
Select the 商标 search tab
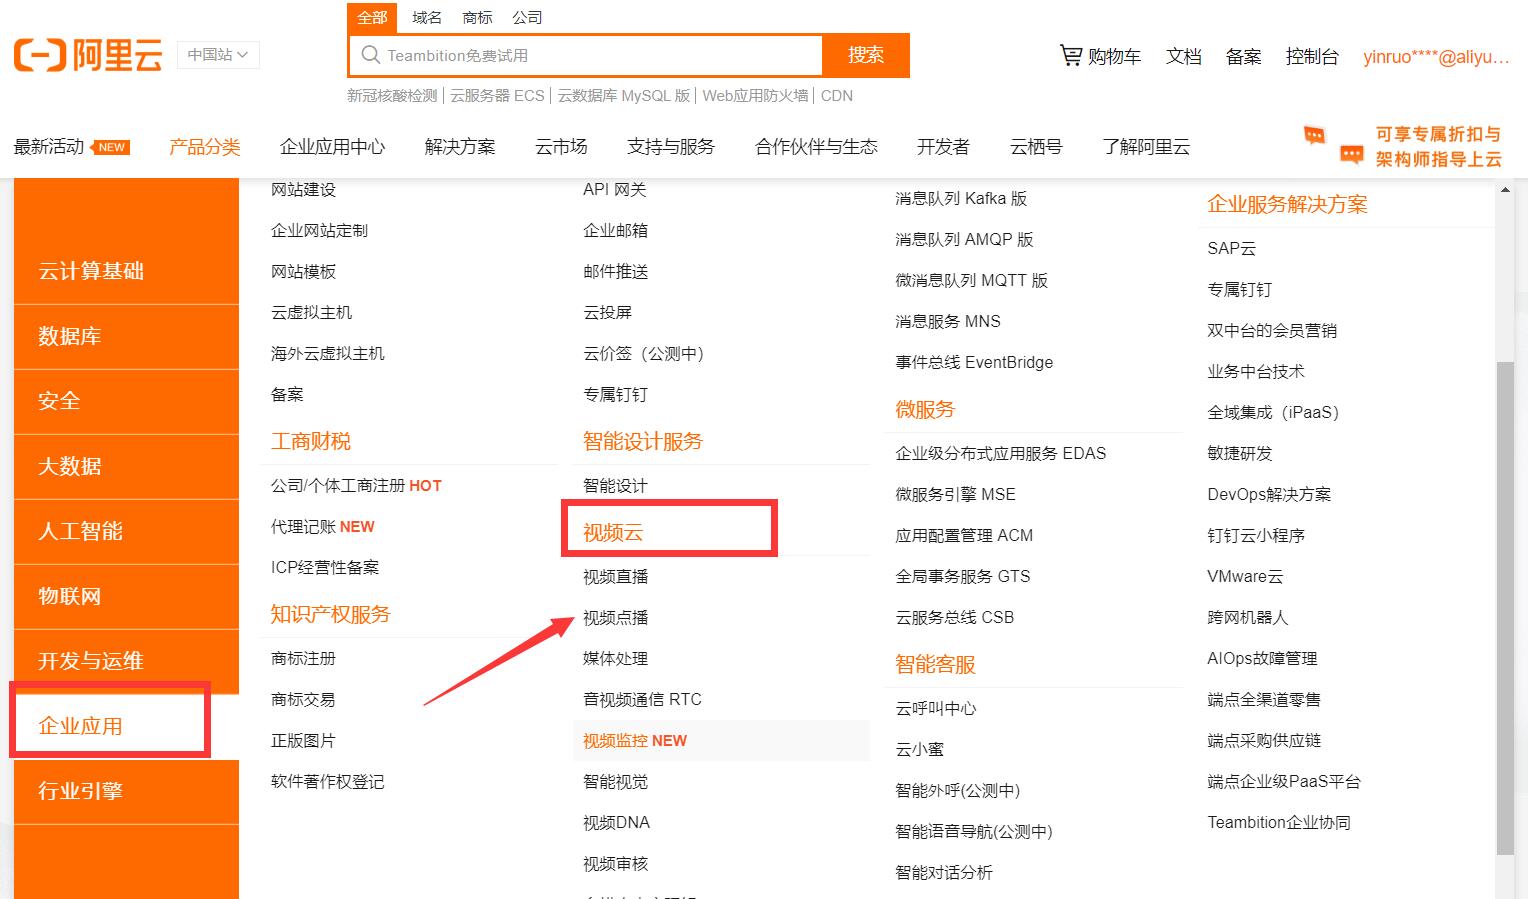[477, 17]
